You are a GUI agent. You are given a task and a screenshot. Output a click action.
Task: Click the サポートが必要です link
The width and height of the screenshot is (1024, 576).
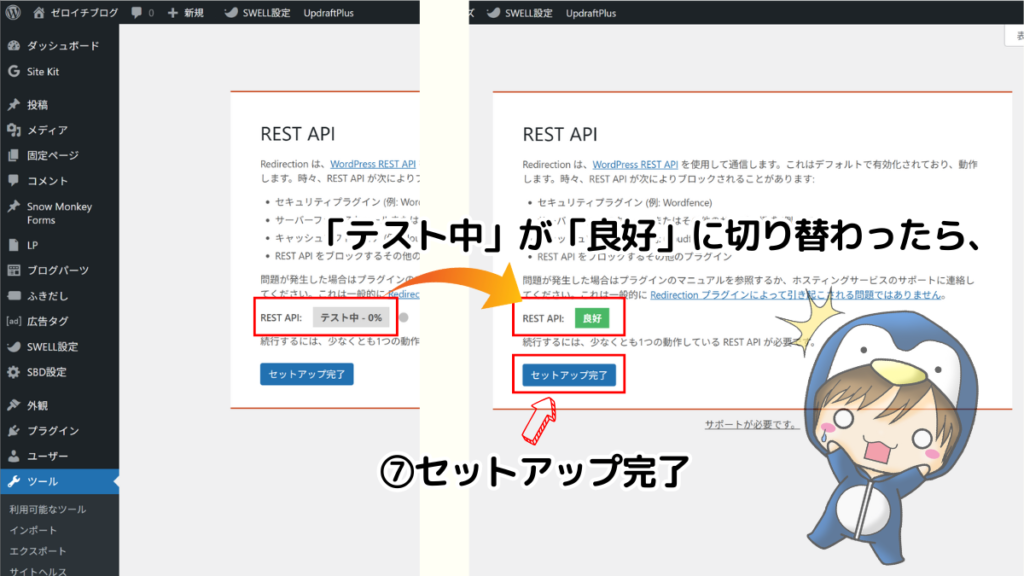tap(751, 424)
